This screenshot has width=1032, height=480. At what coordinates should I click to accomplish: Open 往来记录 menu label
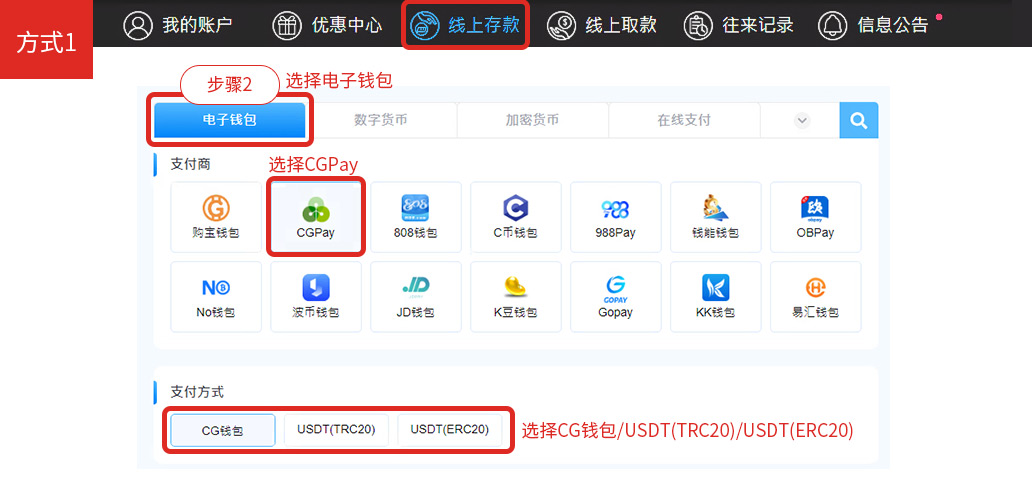(x=758, y=26)
